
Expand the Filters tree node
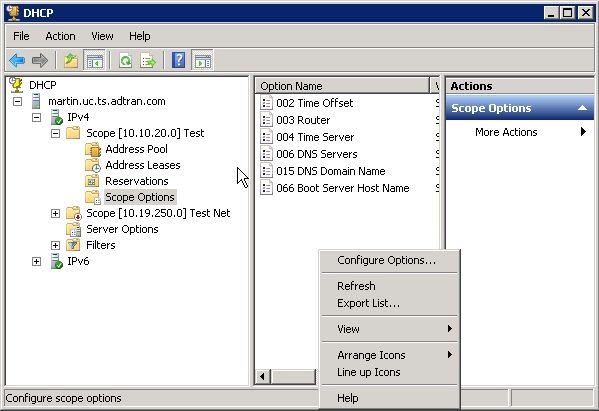click(55, 245)
